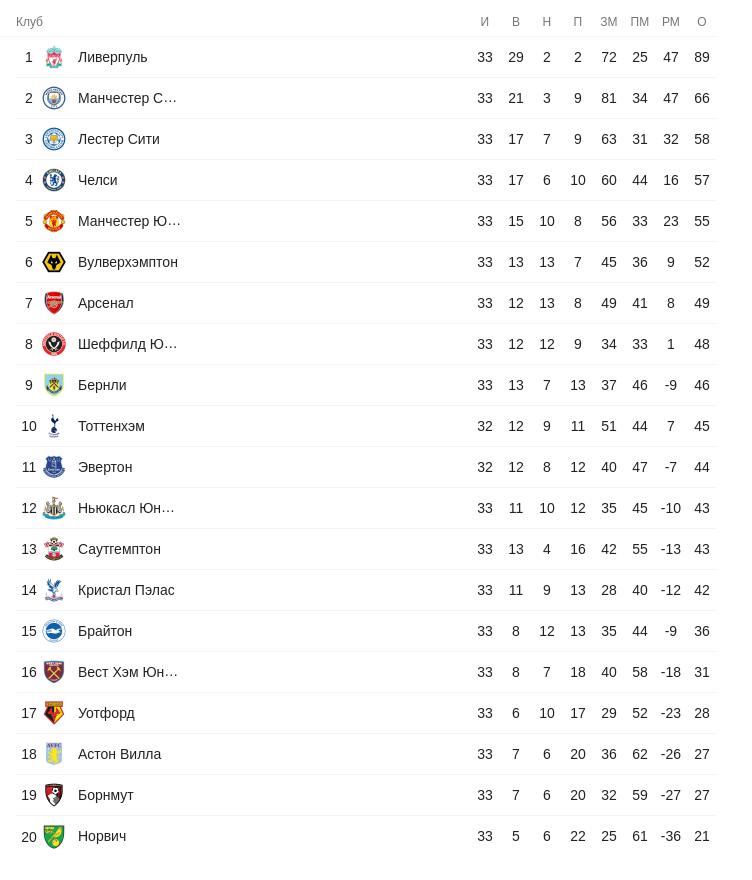752x880 pixels.
Task: Click the Chelsea club crest
Action: coord(54,180)
